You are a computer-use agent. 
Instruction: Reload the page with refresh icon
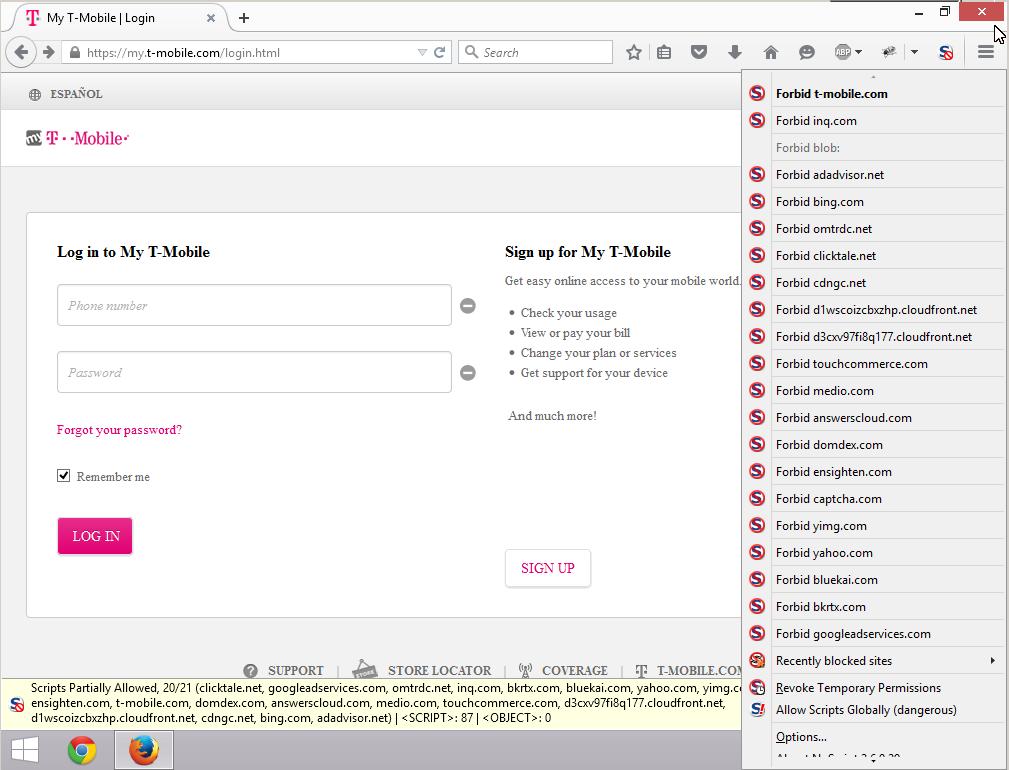[x=439, y=53]
